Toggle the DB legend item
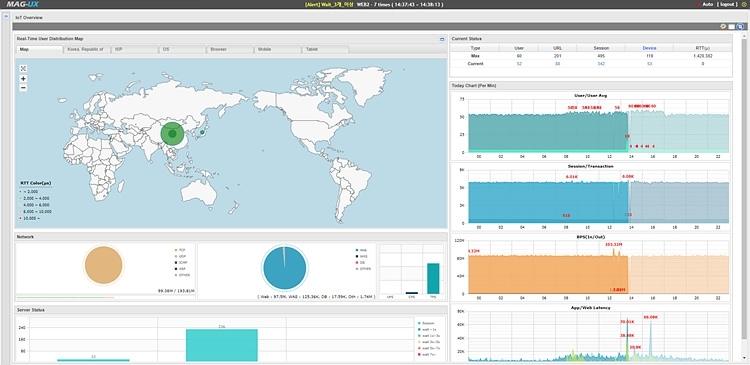 360,263
